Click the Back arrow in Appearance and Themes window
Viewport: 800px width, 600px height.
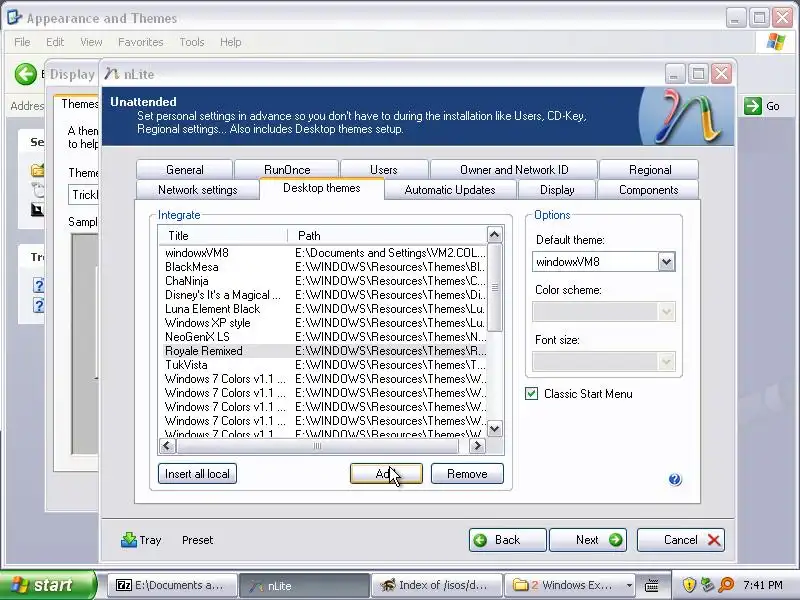(x=26, y=74)
